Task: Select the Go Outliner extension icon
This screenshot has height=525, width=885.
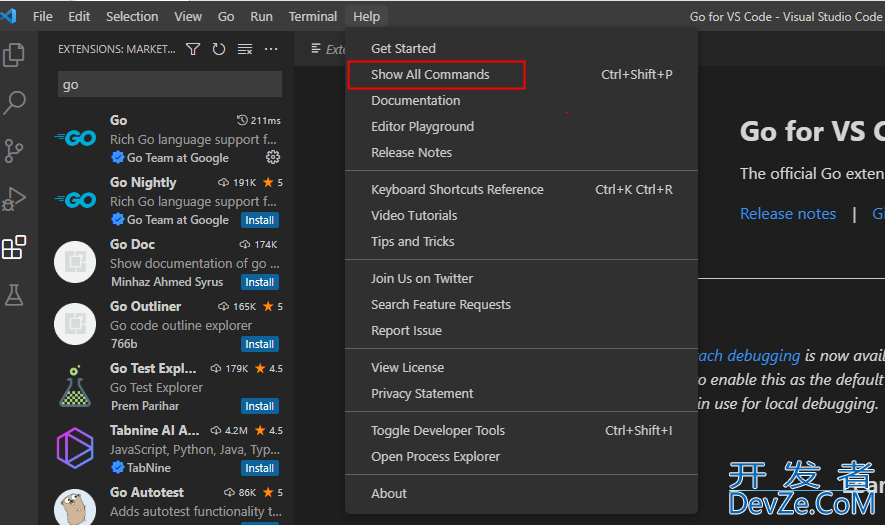Action: click(x=75, y=324)
